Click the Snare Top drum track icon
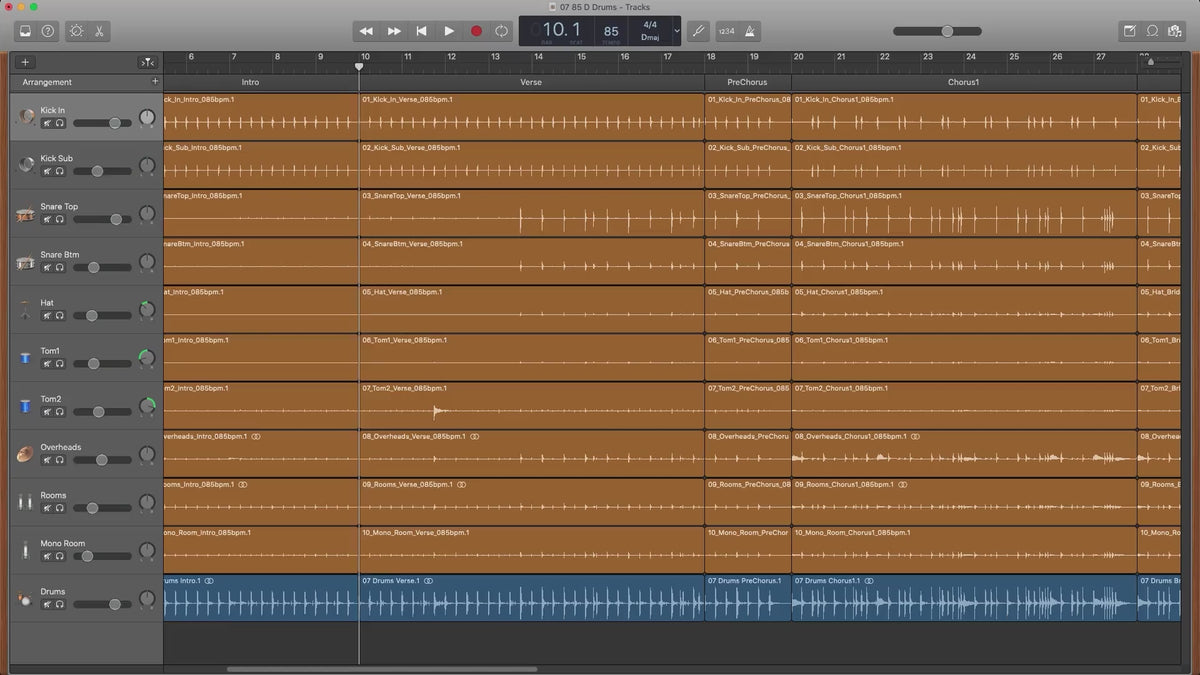This screenshot has width=1200, height=675. tap(25, 215)
